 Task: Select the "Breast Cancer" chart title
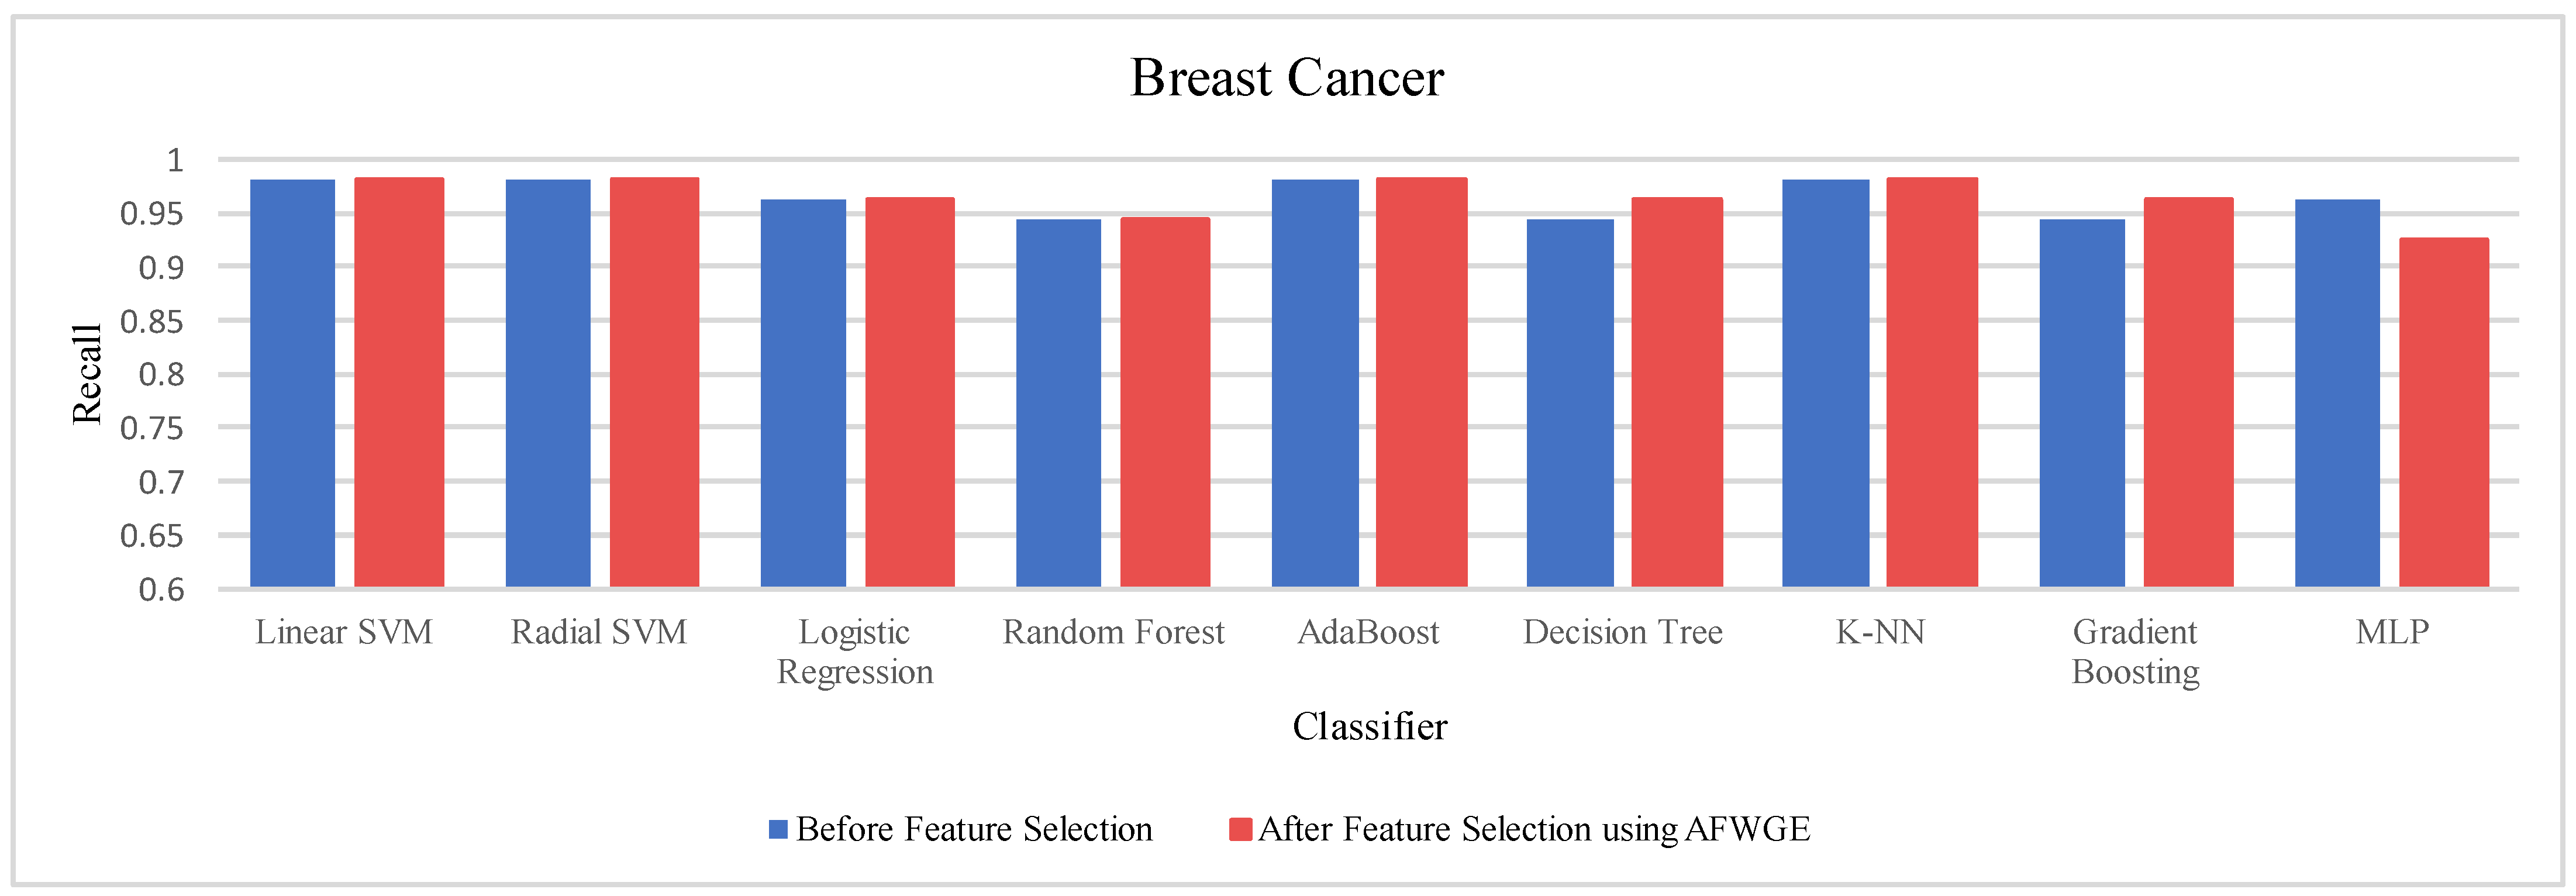point(1287,78)
